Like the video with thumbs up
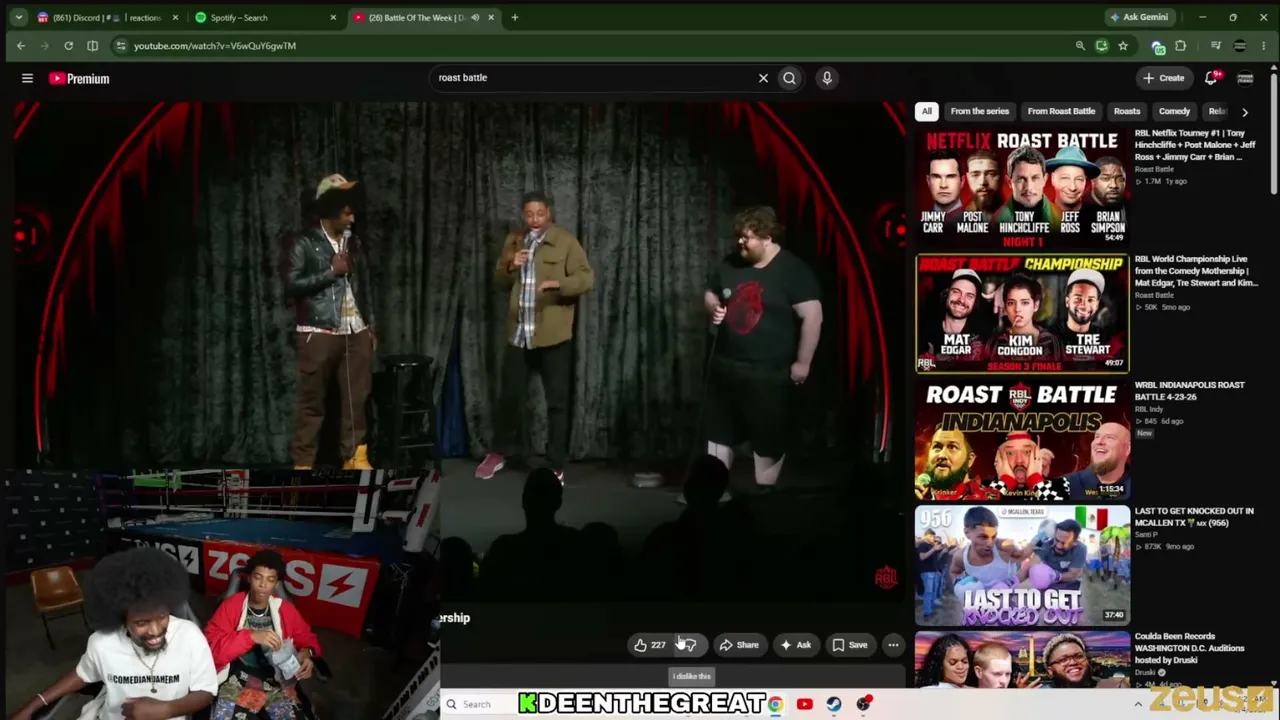The image size is (1280, 720). [649, 645]
